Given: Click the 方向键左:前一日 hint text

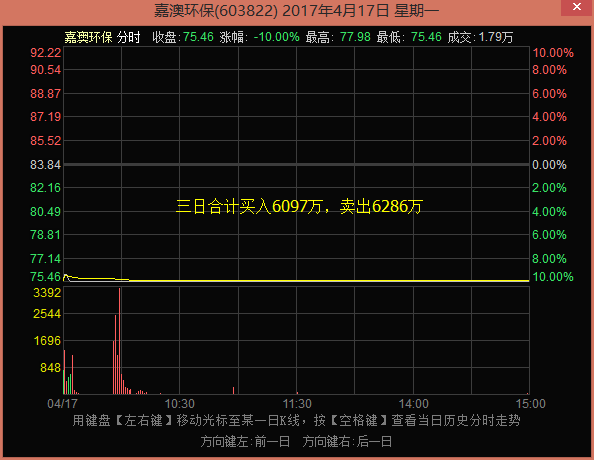Looking at the screenshot, I should tap(245, 441).
